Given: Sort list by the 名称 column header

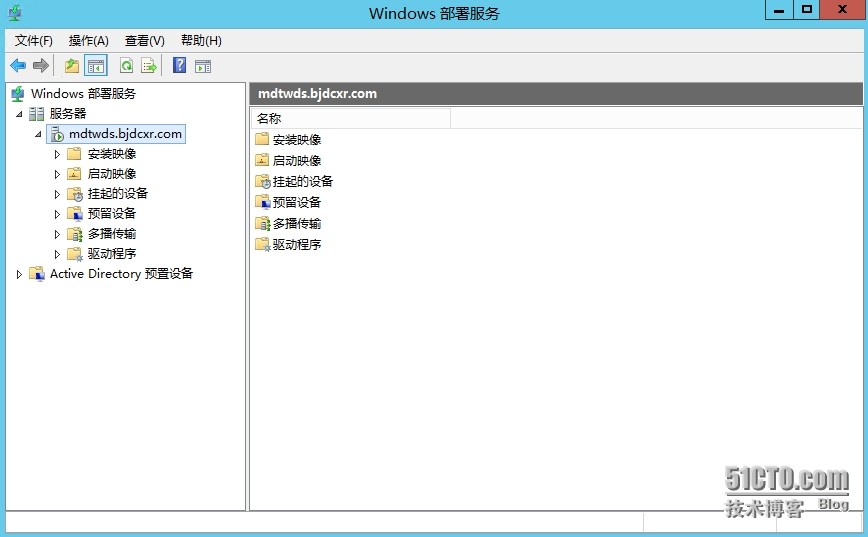Looking at the screenshot, I should tap(351, 118).
